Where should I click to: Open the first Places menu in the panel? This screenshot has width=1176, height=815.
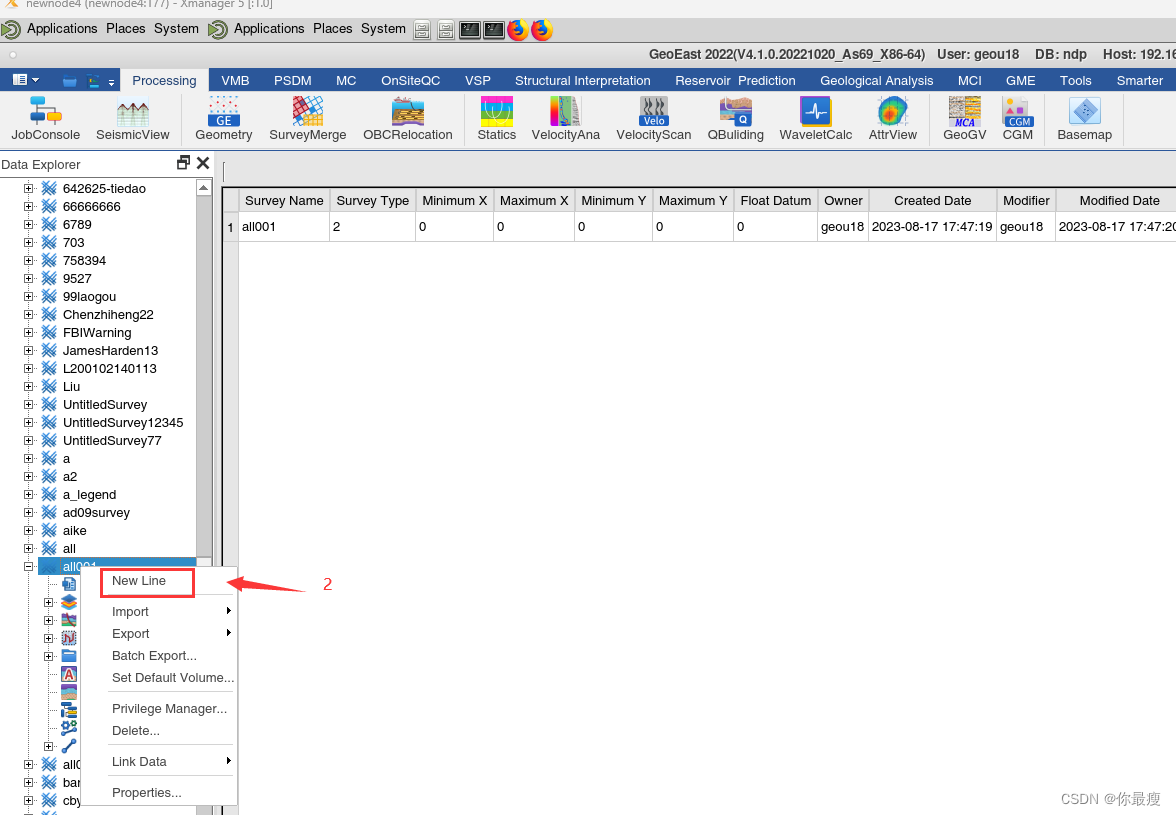coord(125,28)
